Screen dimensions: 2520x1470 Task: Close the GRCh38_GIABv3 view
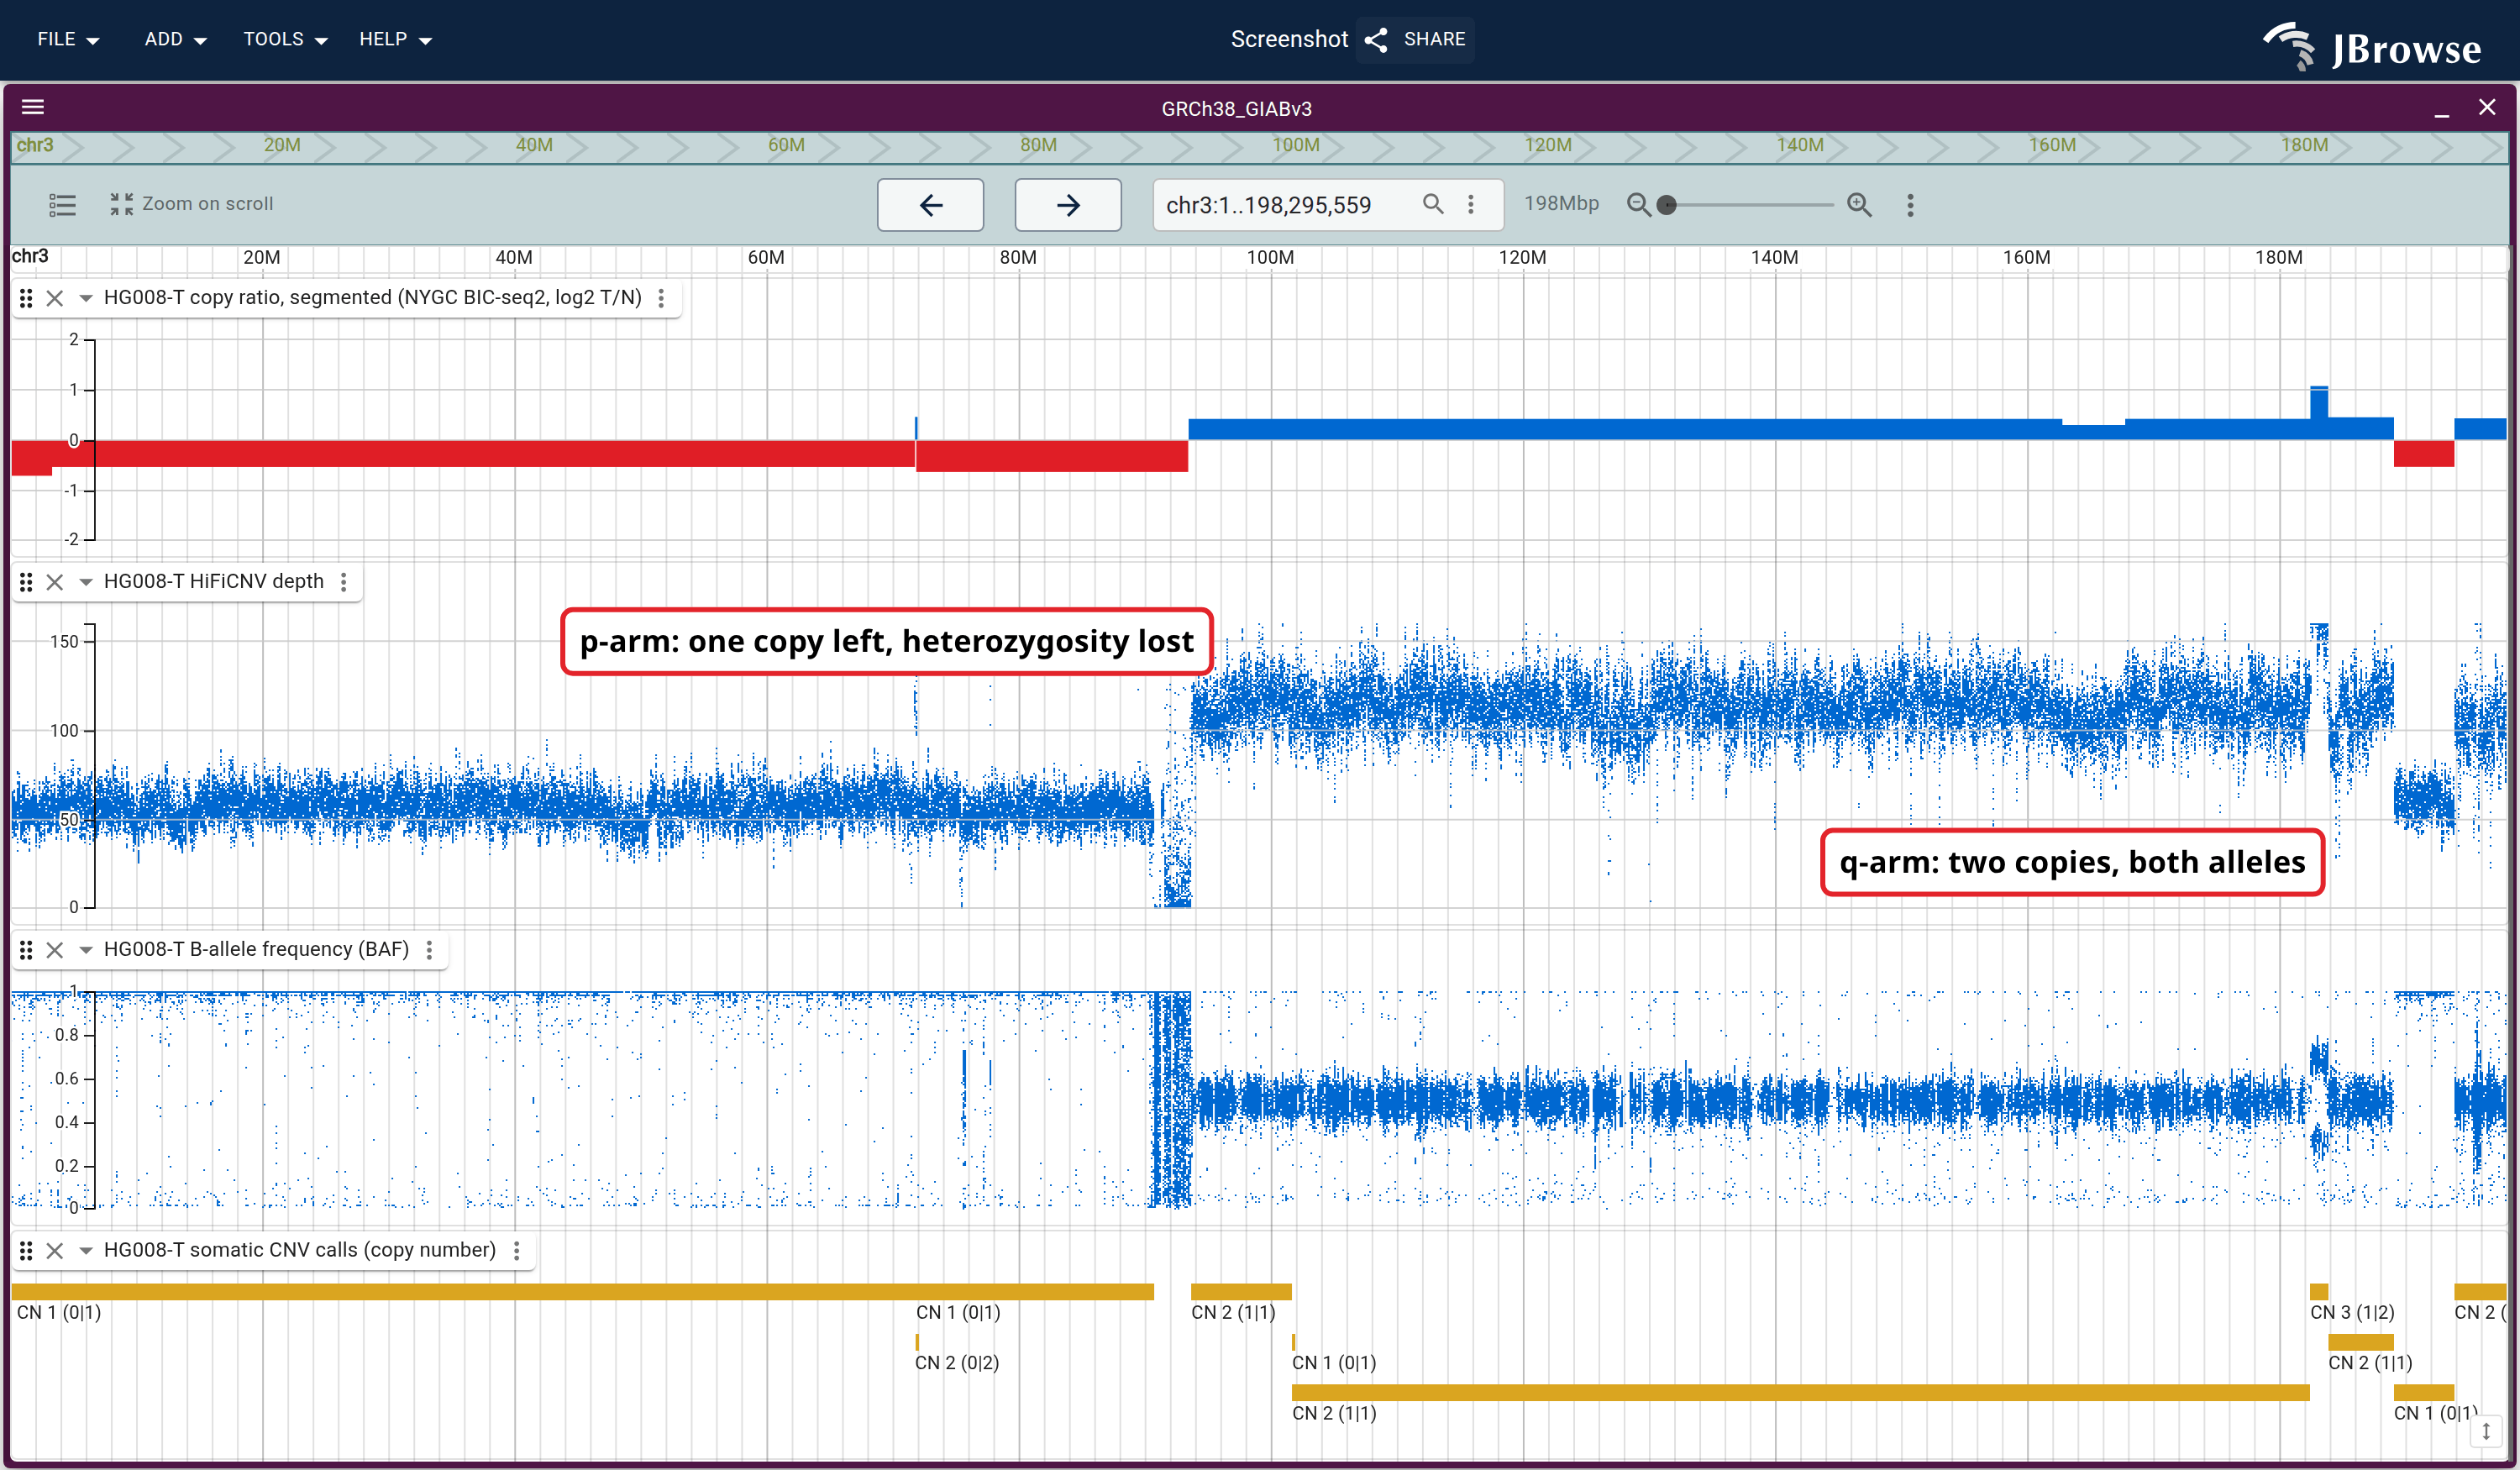point(2486,107)
